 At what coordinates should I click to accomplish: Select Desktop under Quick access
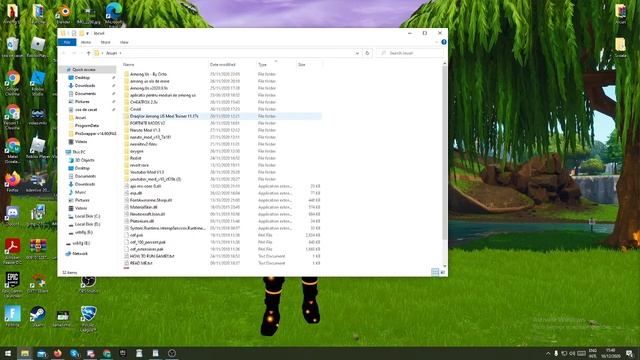point(82,78)
